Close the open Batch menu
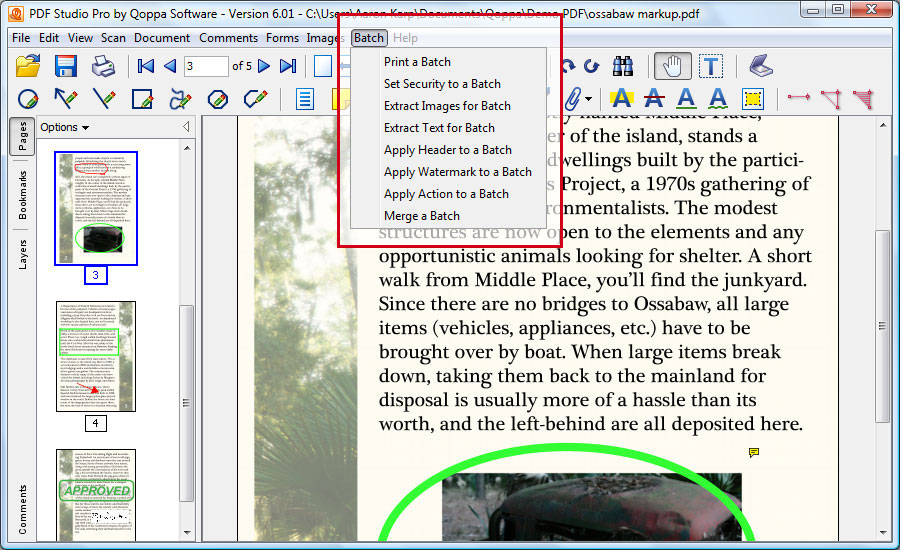The height and width of the screenshot is (550, 900). pos(368,38)
